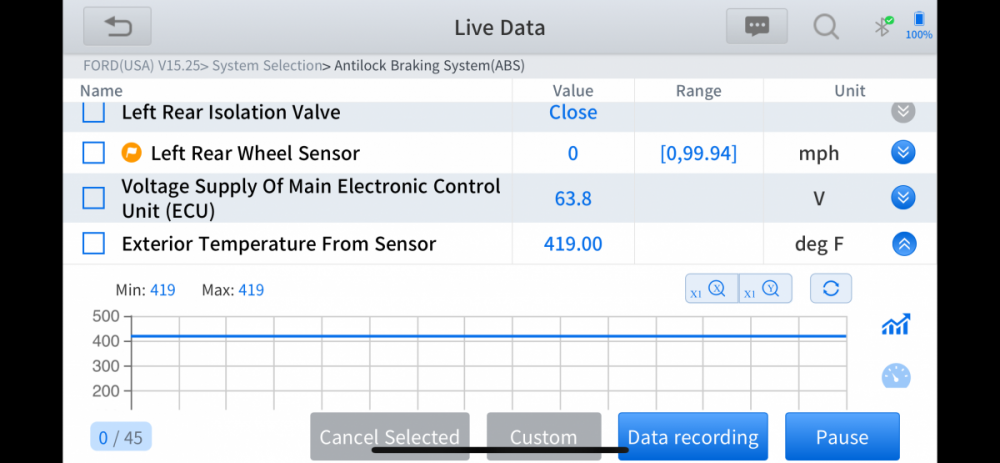Zoom the graph Y axis
Image resolution: width=1000 pixels, height=463 pixels.
click(x=765, y=289)
